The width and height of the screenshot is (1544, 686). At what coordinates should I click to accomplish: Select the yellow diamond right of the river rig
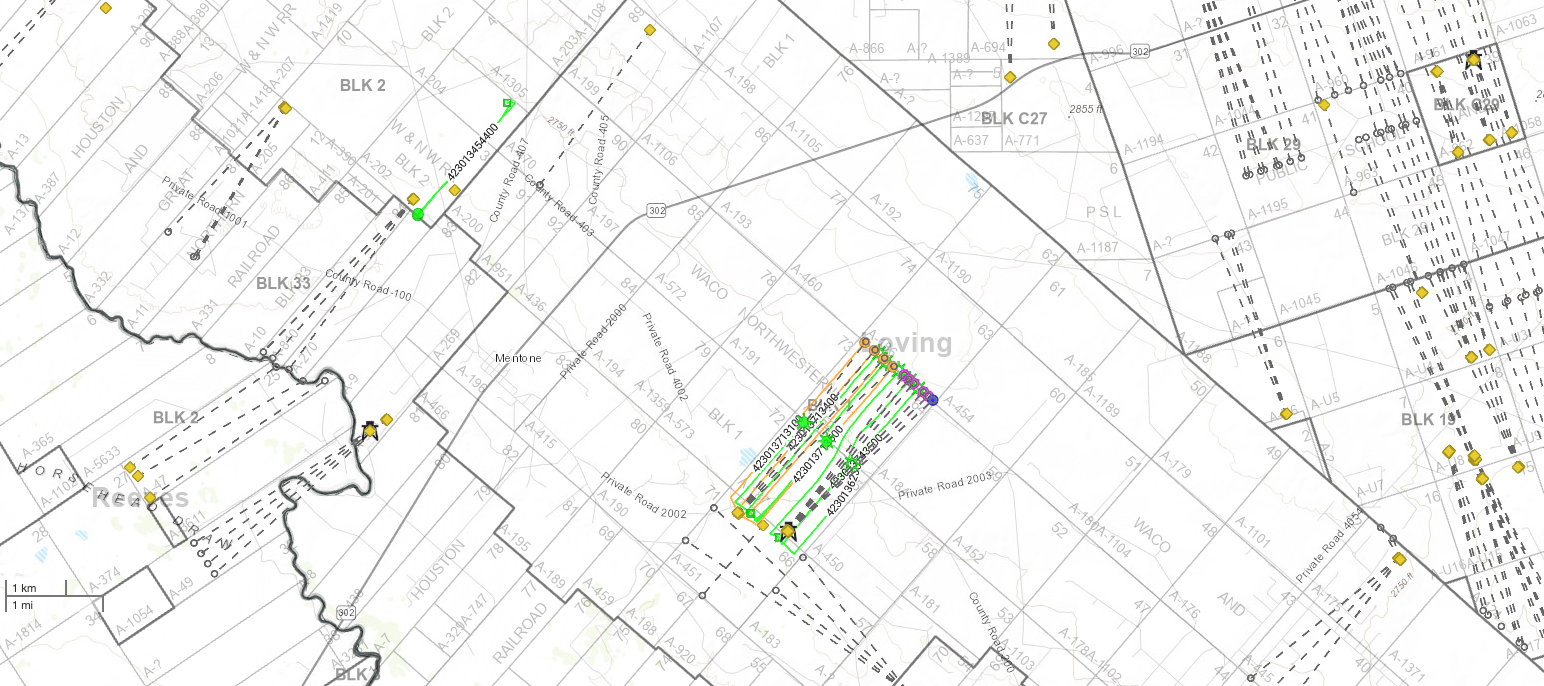387,420
